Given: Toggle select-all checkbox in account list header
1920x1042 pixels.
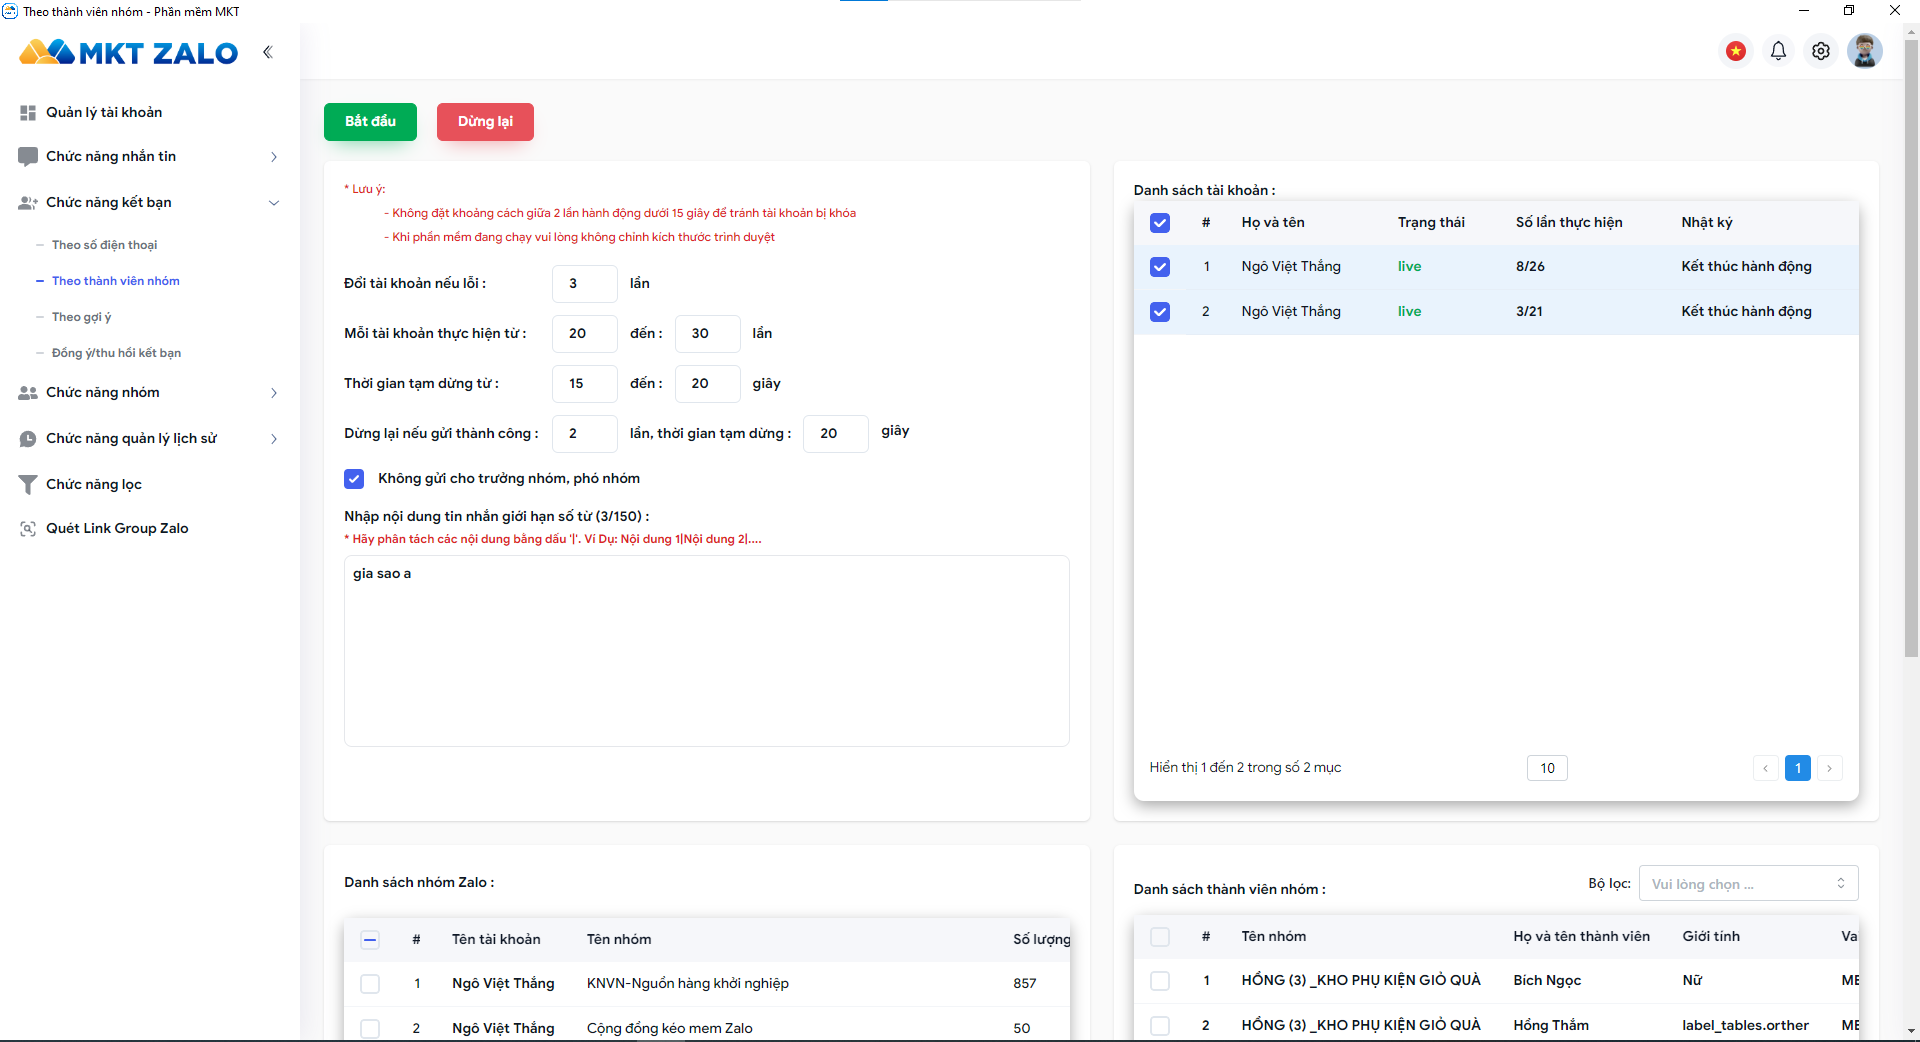Looking at the screenshot, I should tap(1160, 223).
